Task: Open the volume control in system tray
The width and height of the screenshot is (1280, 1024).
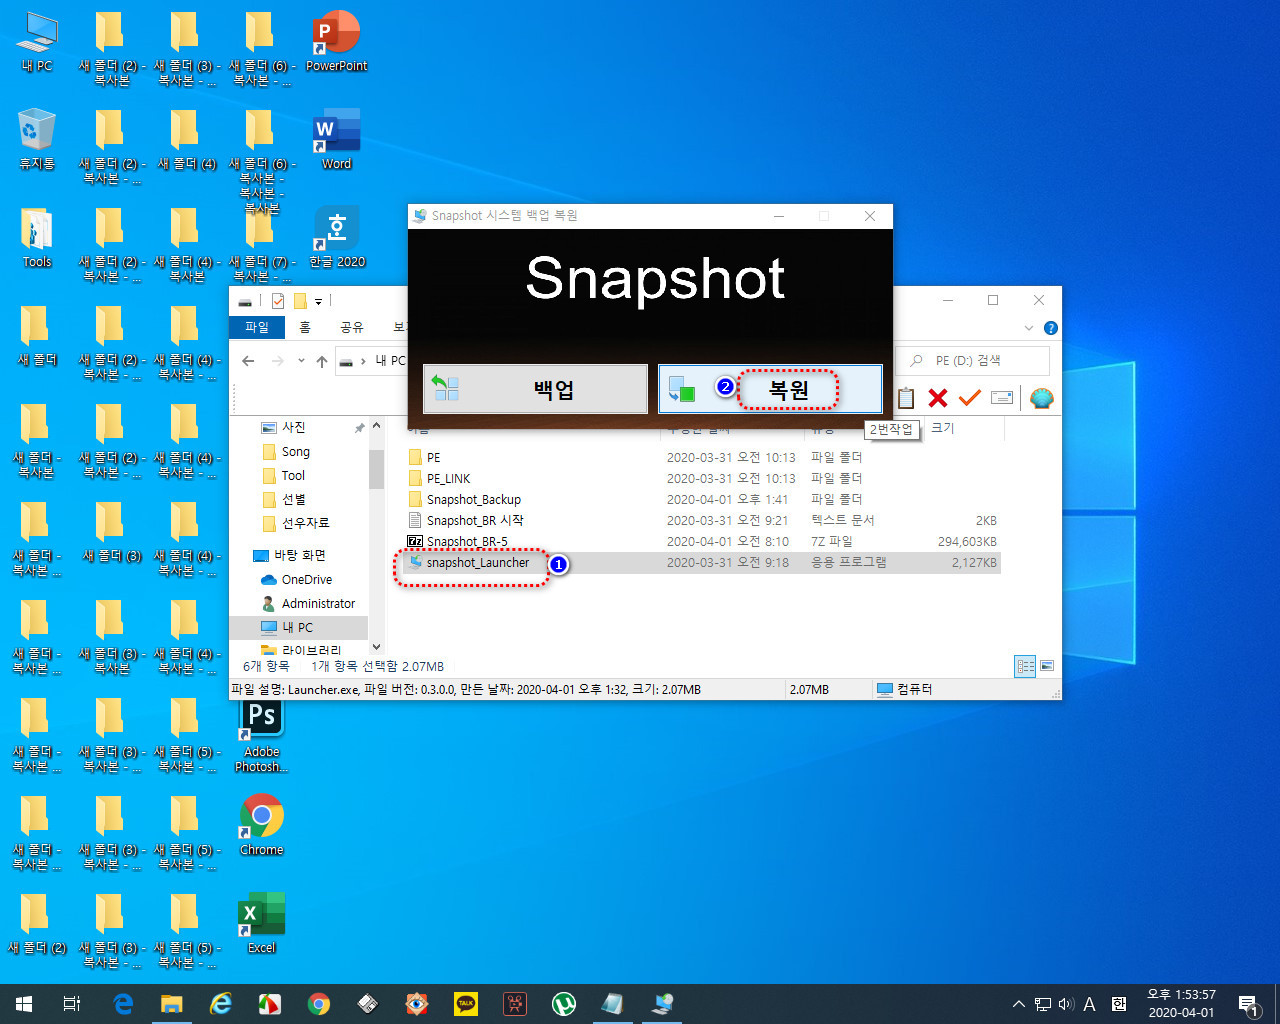Action: point(1066,1004)
